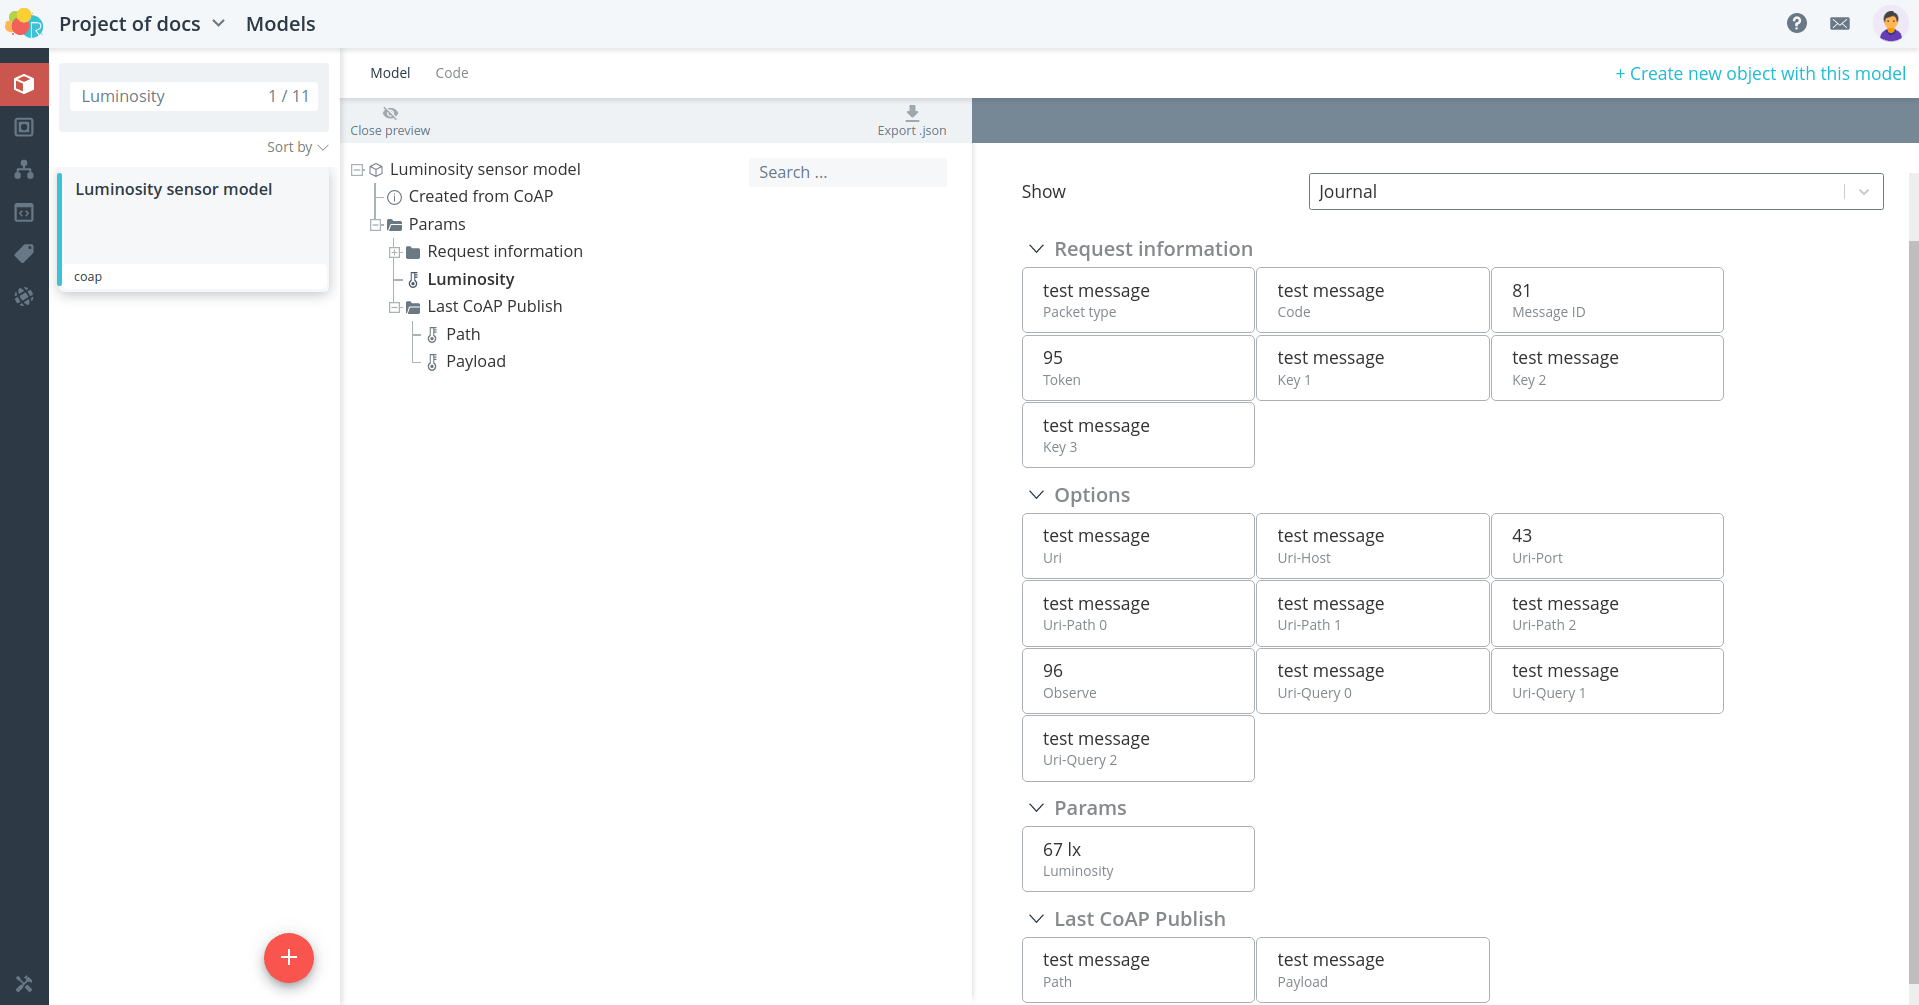Click the Uri-Port widget showing 43
The width and height of the screenshot is (1919, 1005).
(x=1607, y=546)
